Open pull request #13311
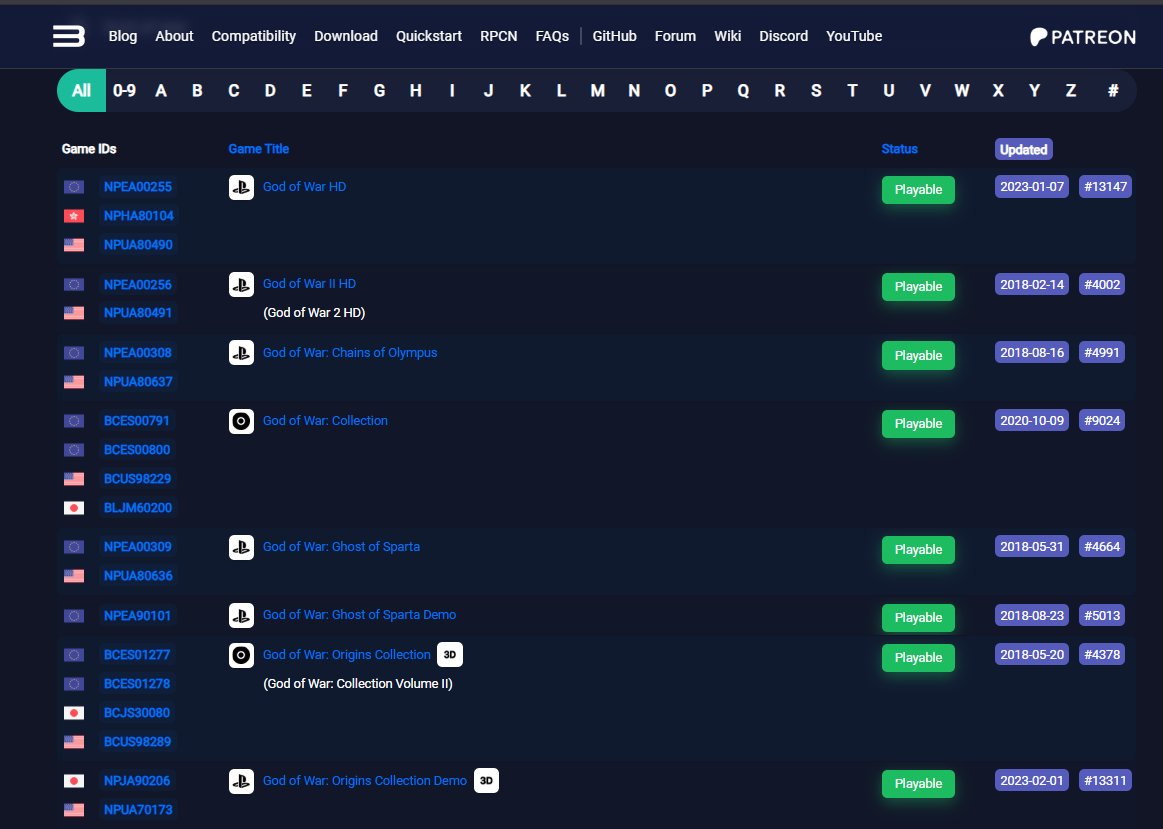1163x829 pixels. pyautogui.click(x=1105, y=781)
